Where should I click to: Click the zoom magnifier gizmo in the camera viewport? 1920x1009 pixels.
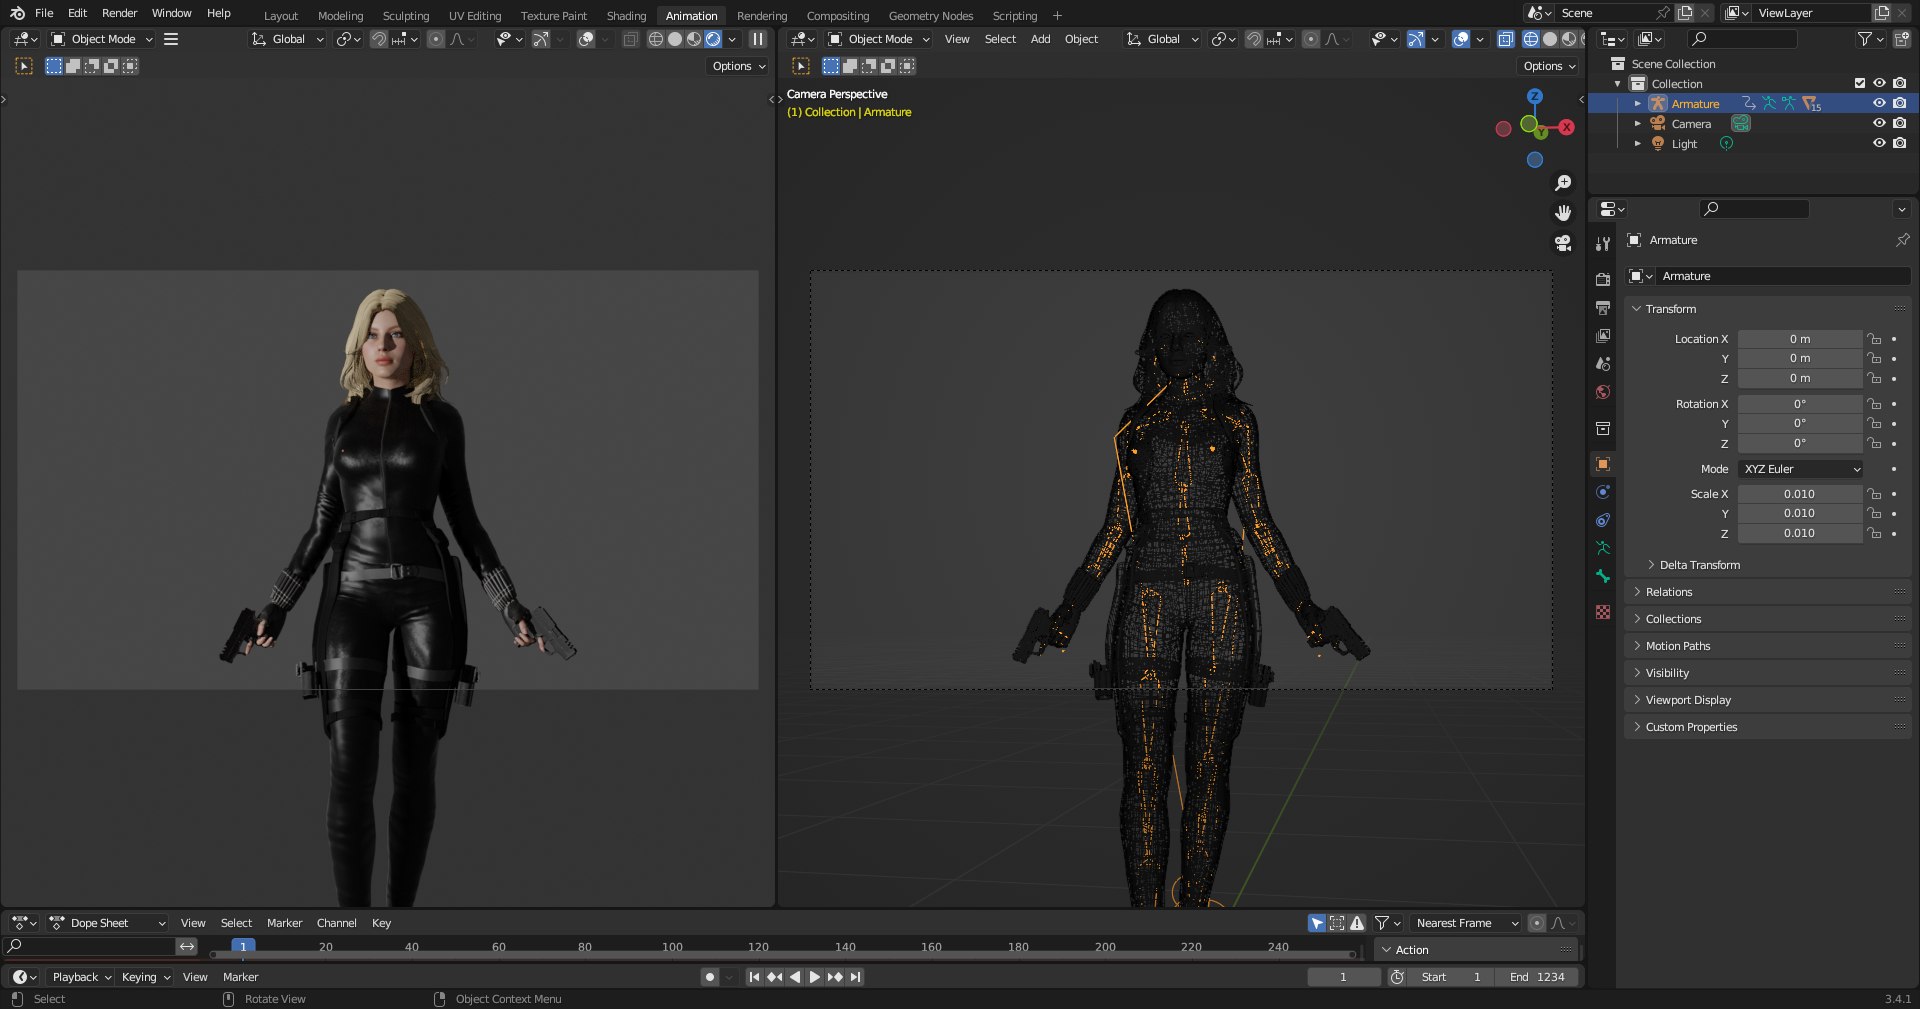click(1563, 183)
